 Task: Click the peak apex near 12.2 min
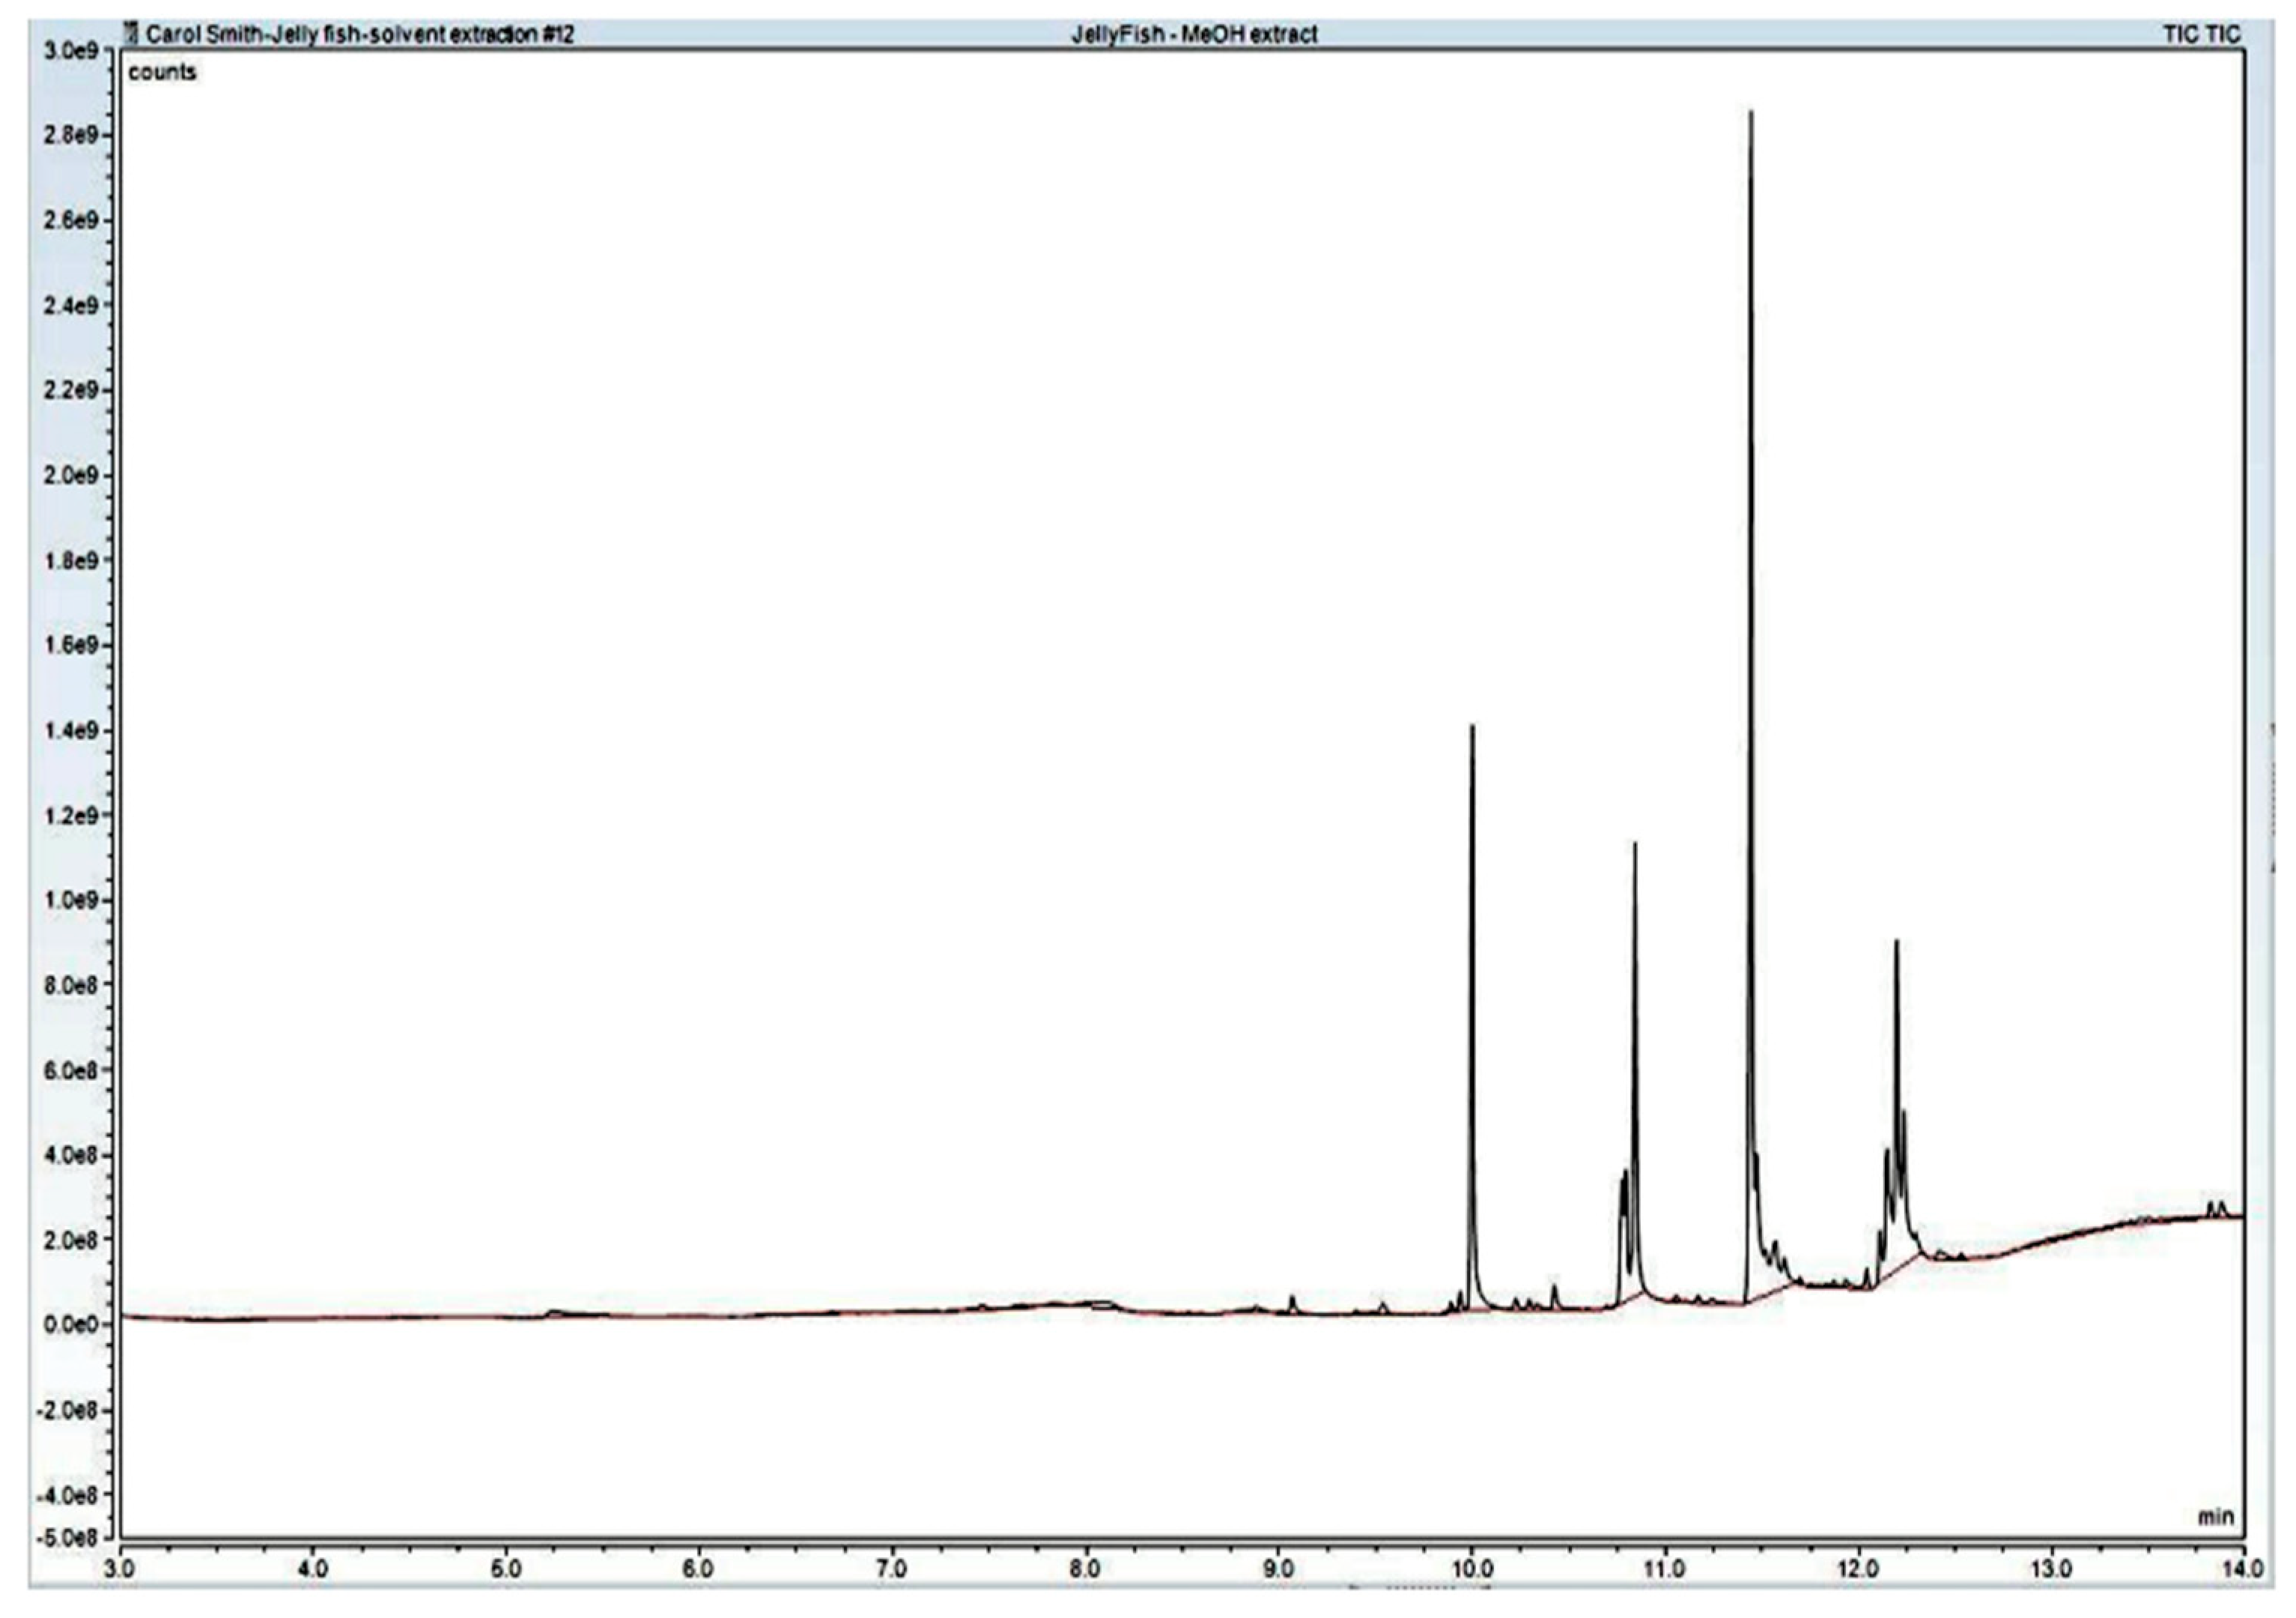click(1896, 942)
